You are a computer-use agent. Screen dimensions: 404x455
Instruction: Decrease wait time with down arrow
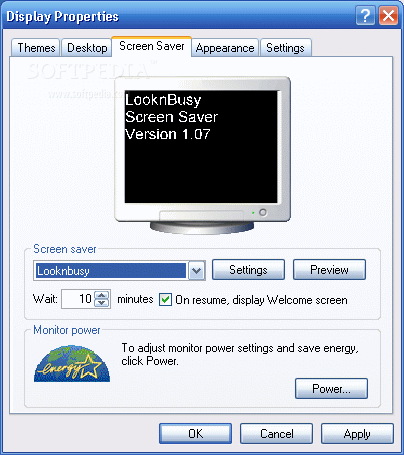(102, 303)
